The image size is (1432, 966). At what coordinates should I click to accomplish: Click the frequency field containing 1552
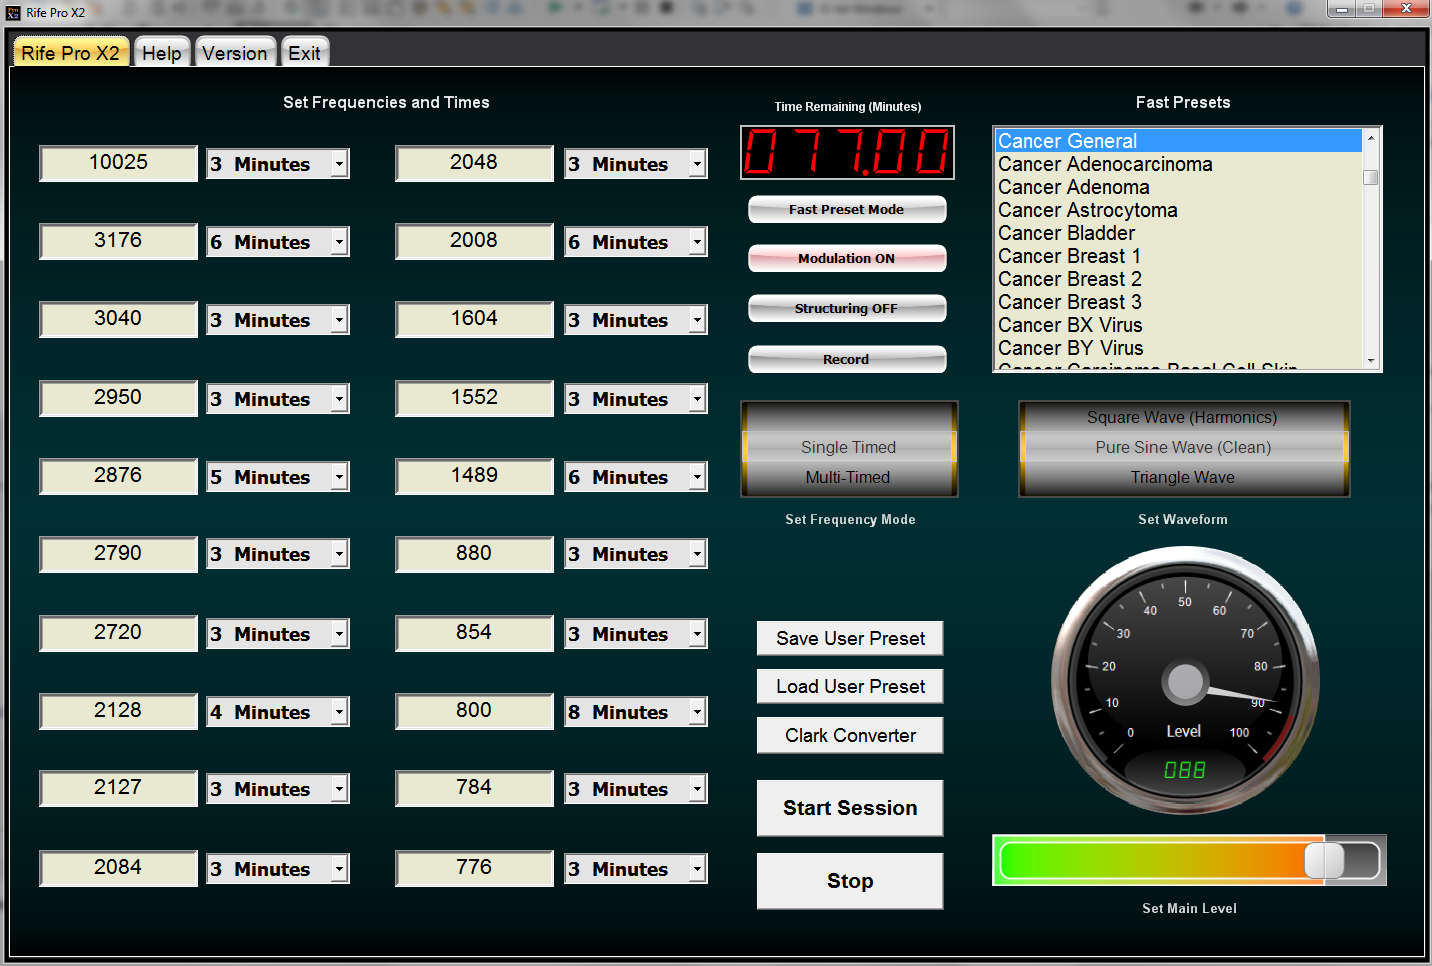(x=474, y=398)
